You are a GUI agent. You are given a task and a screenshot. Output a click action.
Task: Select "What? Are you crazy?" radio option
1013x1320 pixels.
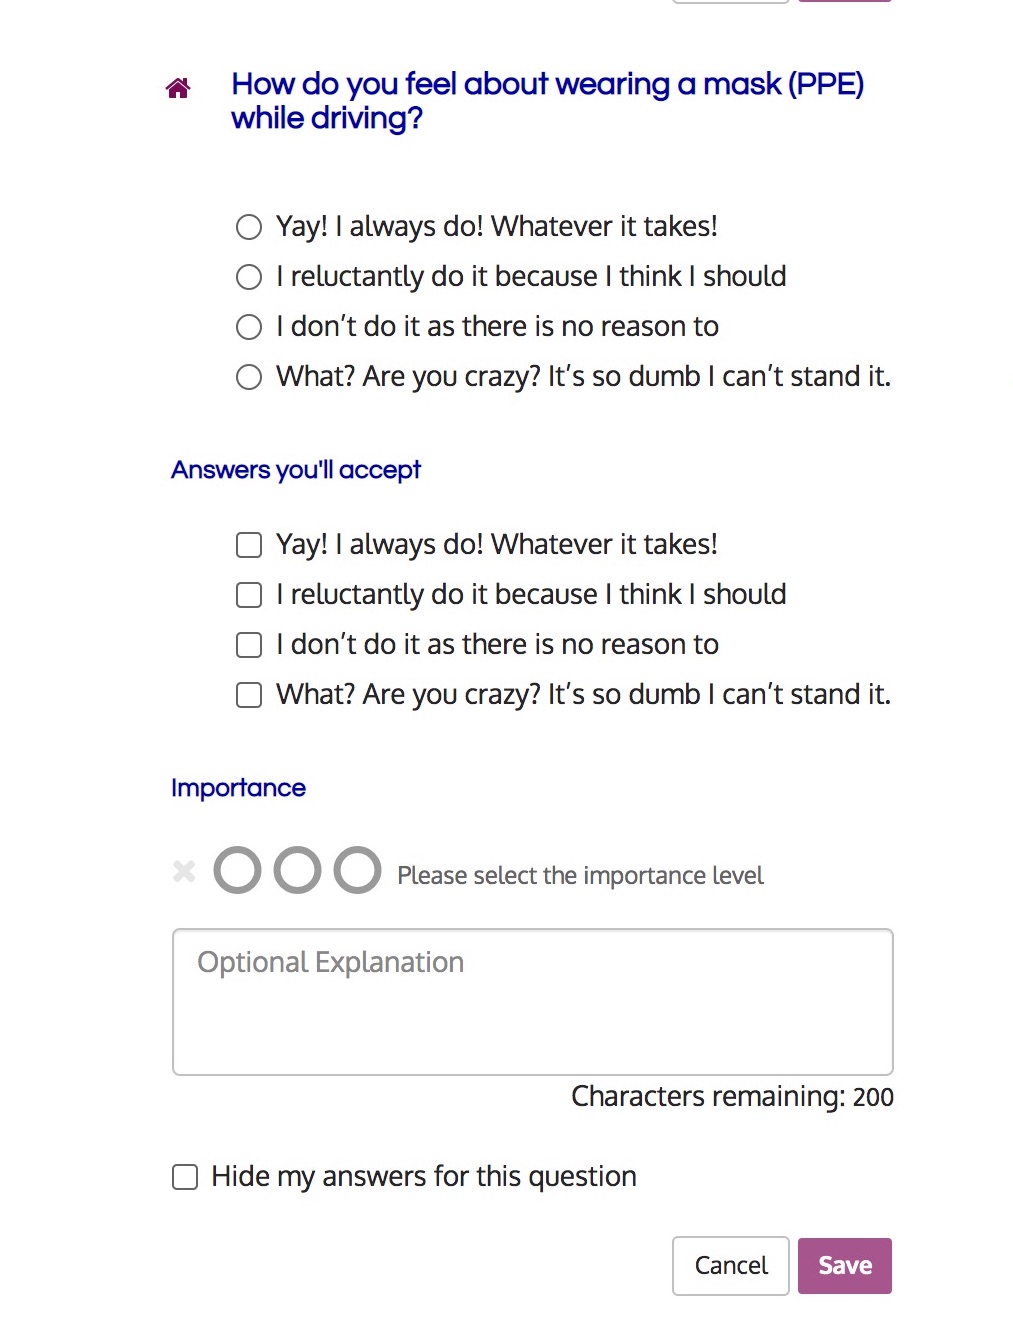(x=249, y=377)
